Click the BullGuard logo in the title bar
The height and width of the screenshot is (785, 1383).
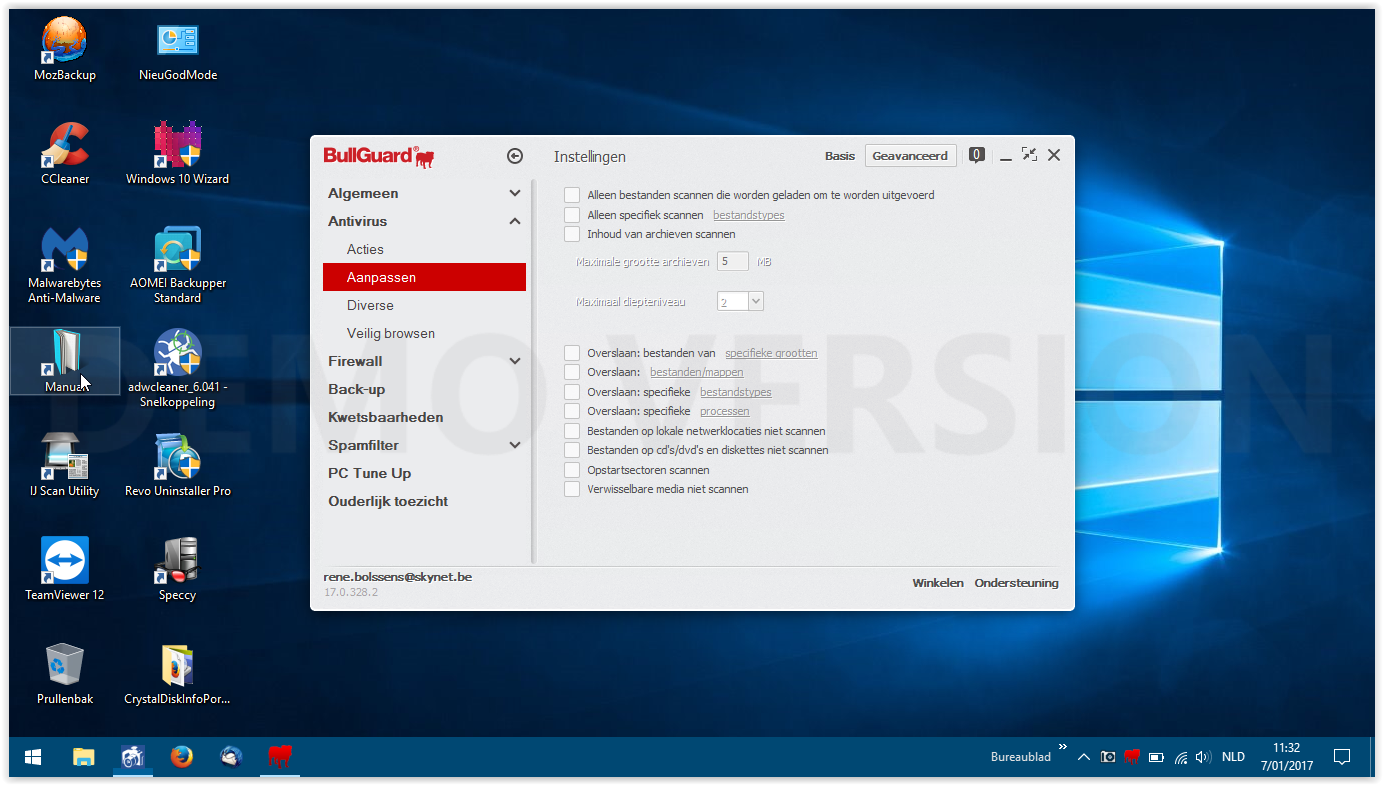point(379,156)
